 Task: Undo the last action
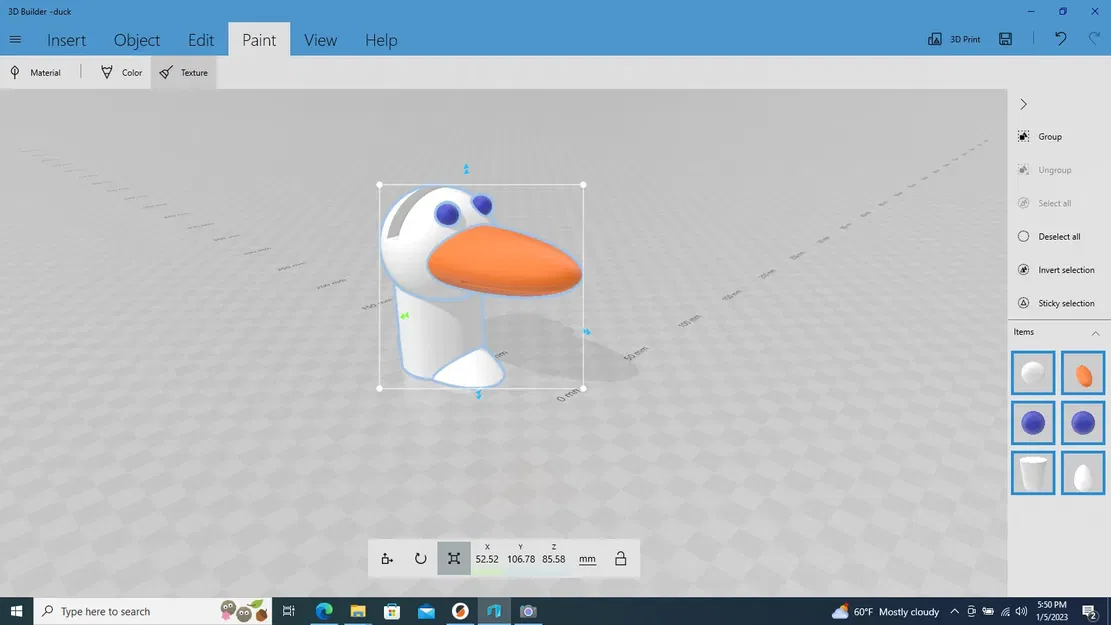[x=1060, y=39]
